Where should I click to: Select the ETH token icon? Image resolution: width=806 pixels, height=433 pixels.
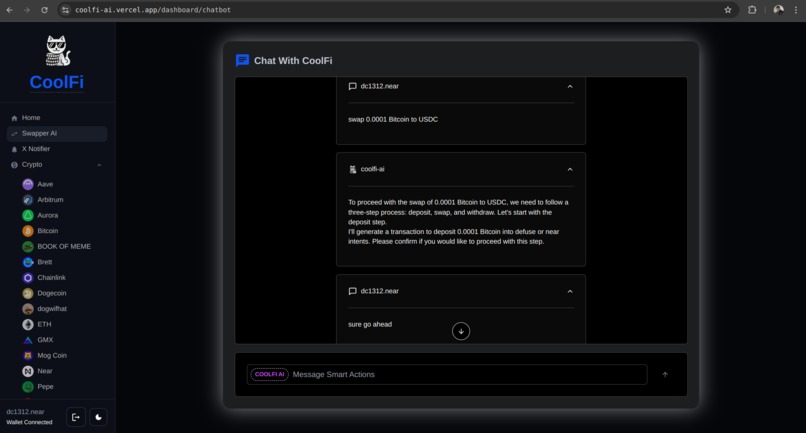point(28,324)
